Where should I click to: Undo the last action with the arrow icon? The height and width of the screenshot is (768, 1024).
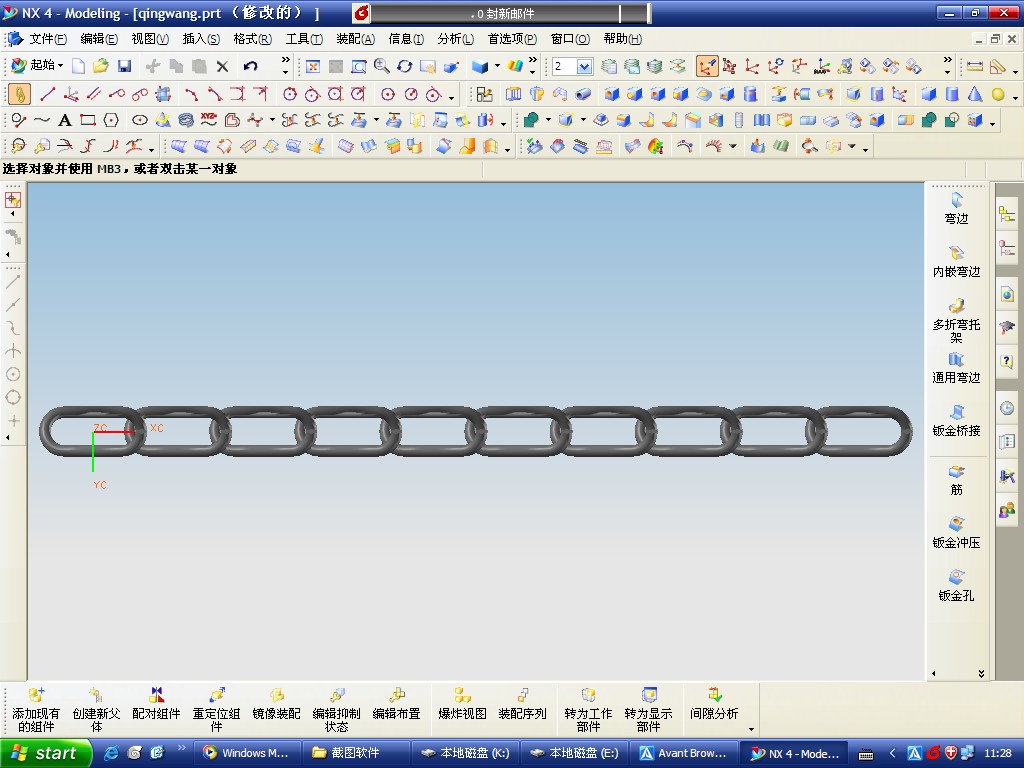point(250,66)
